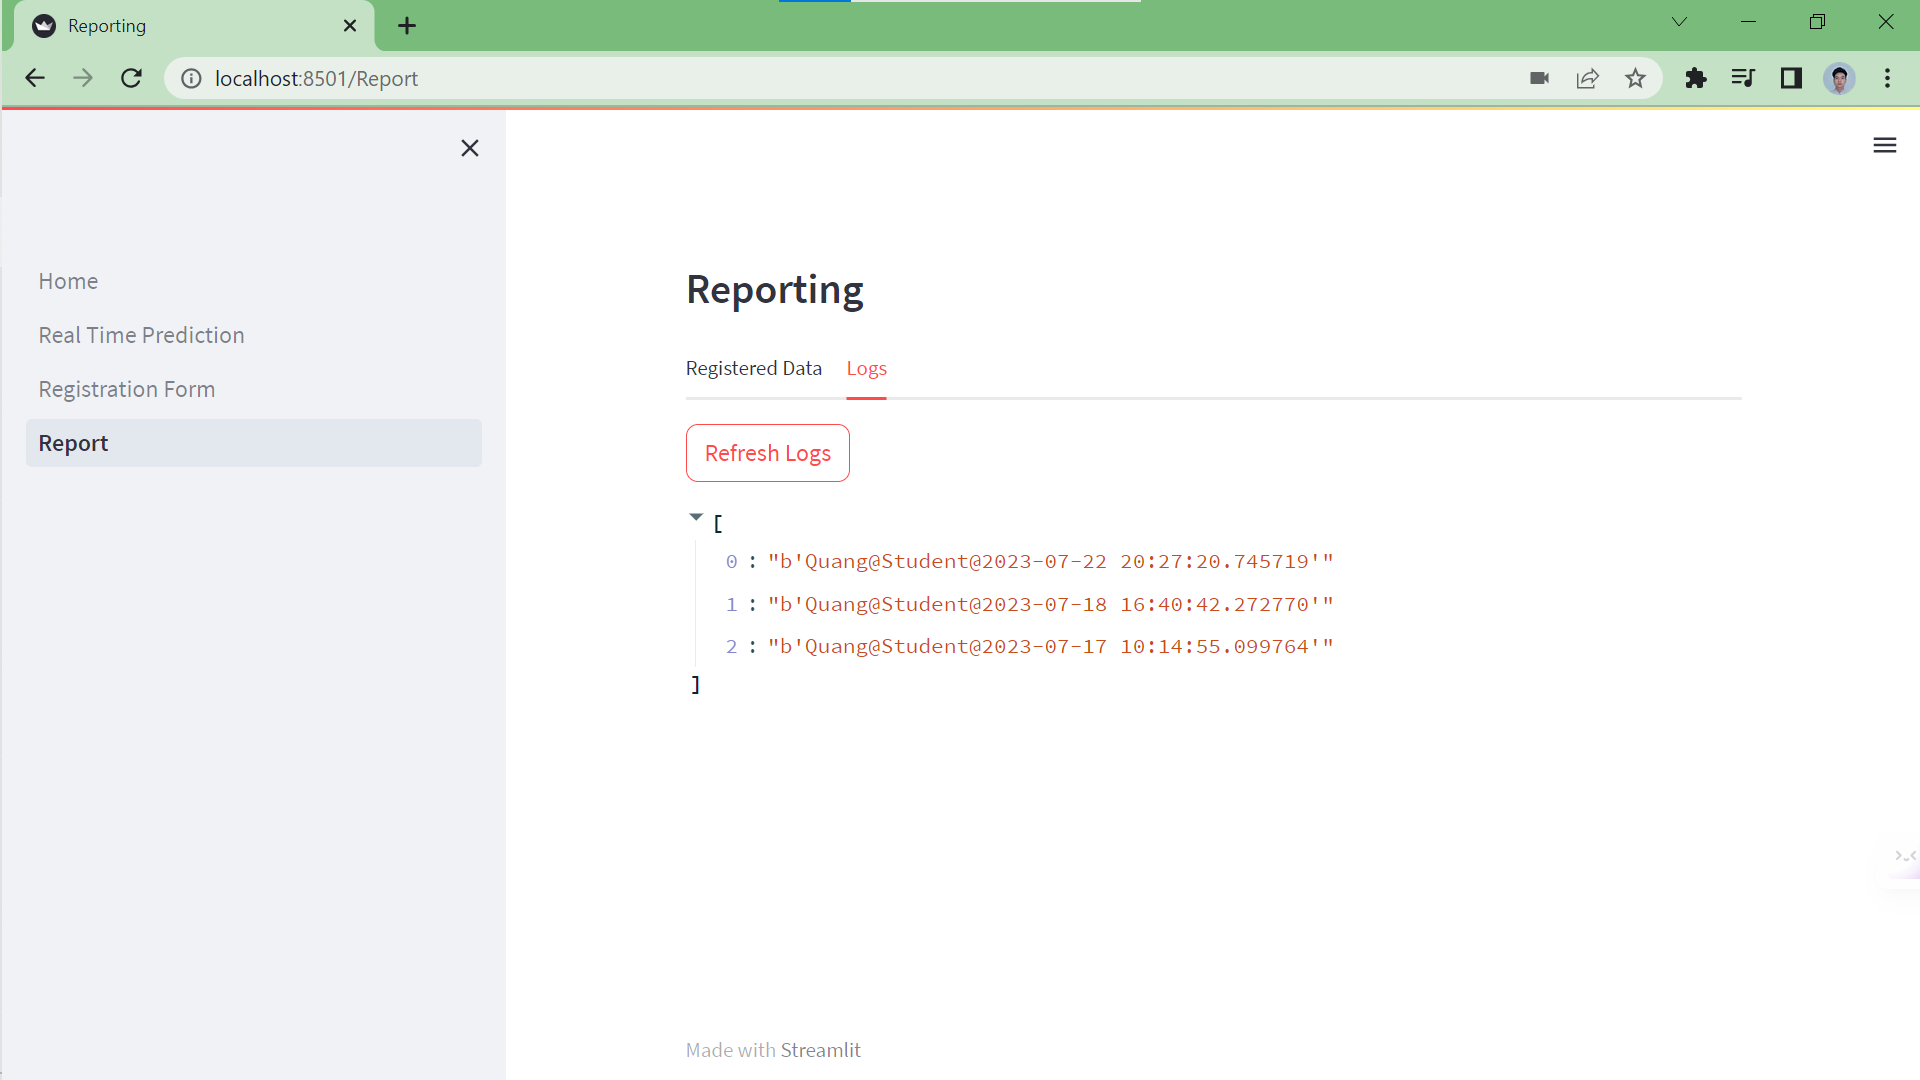Click the camera icon in address bar
Image resolution: width=1920 pixels, height=1080 pixels.
coord(1539,78)
